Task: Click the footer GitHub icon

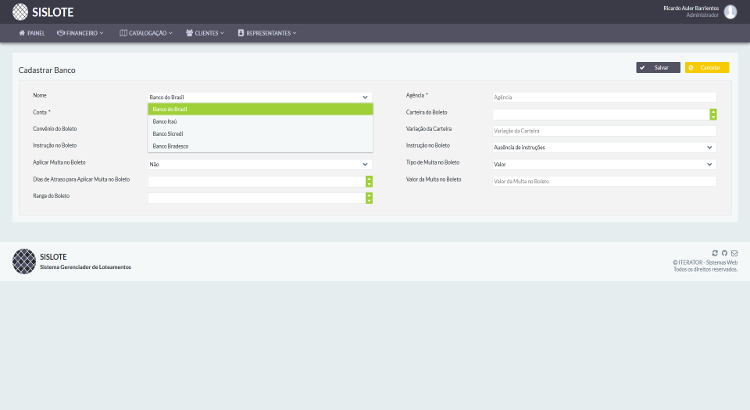Action: [x=724, y=253]
